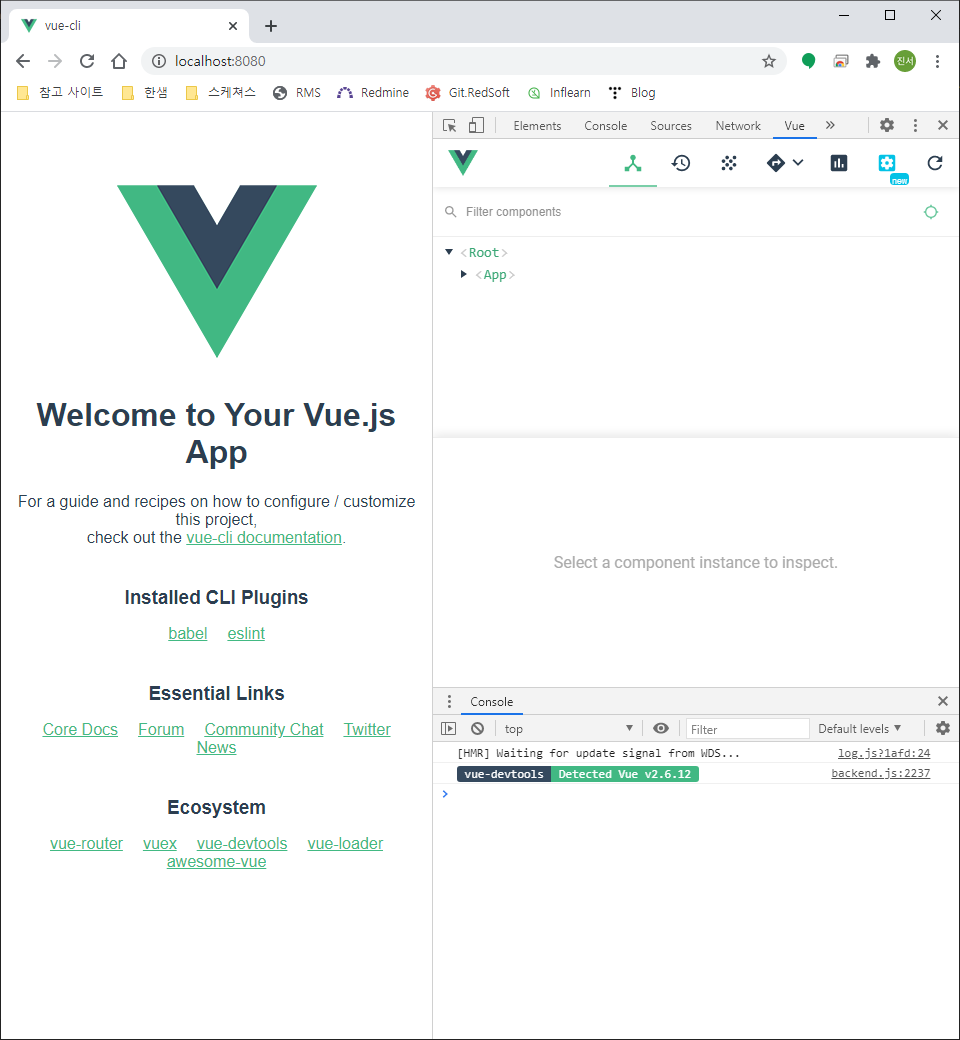The image size is (960, 1040).
Task: Open console settings gear
Action: [943, 728]
